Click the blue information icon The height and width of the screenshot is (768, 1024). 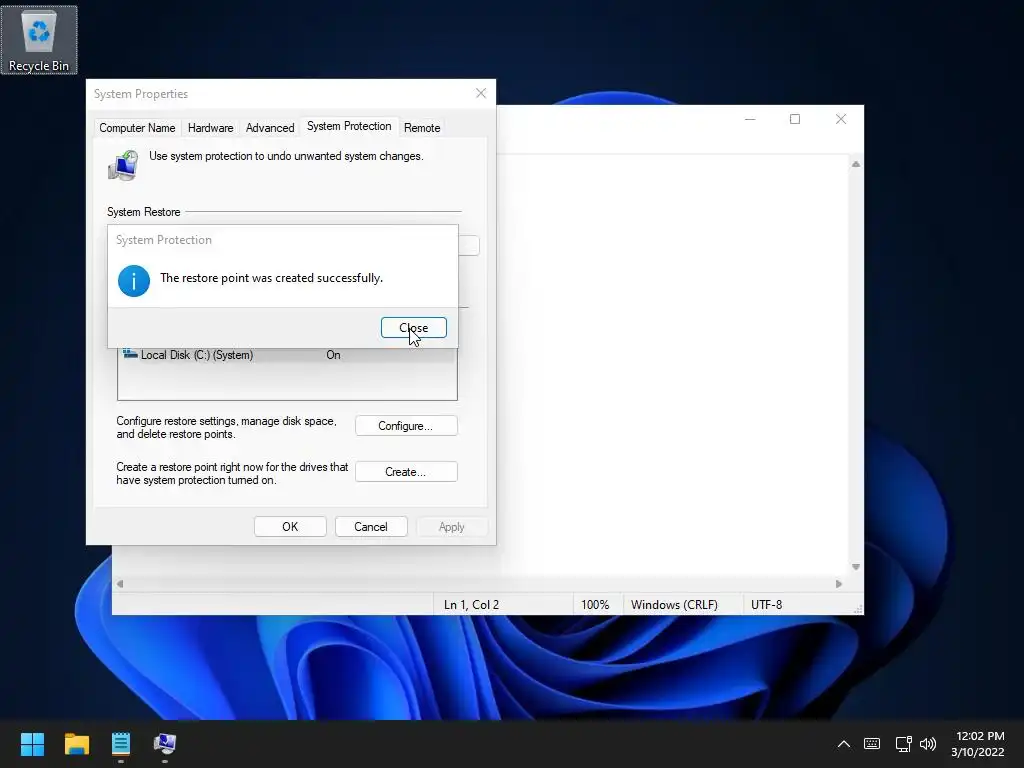point(134,281)
